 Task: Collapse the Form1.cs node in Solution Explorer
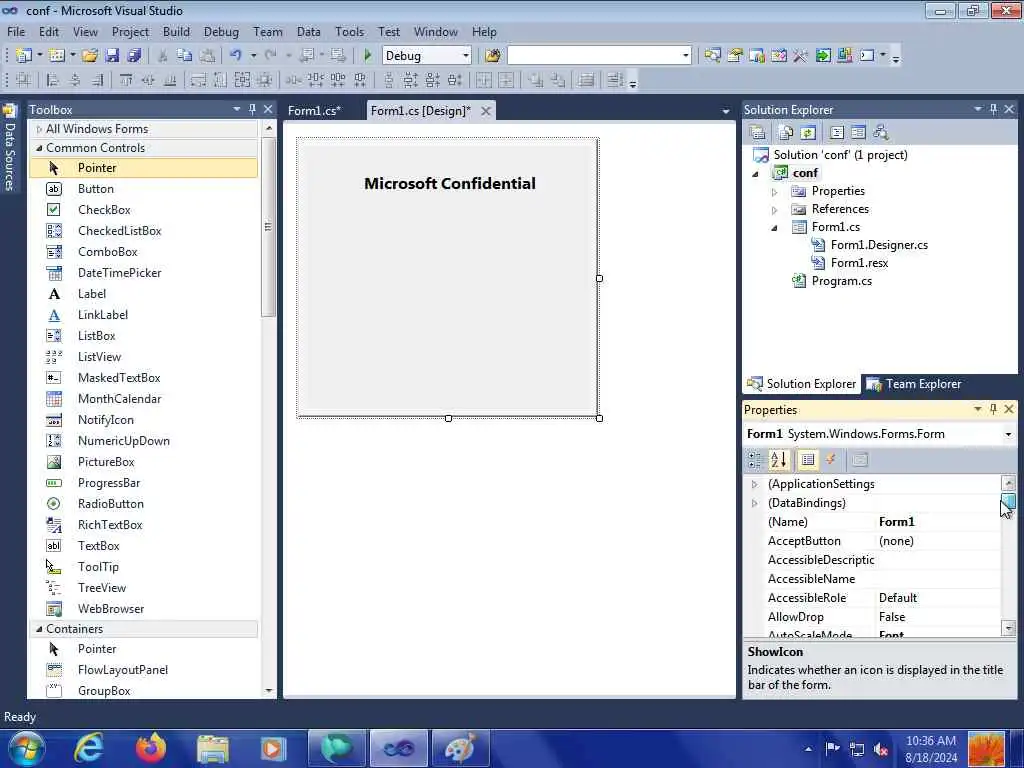point(775,228)
